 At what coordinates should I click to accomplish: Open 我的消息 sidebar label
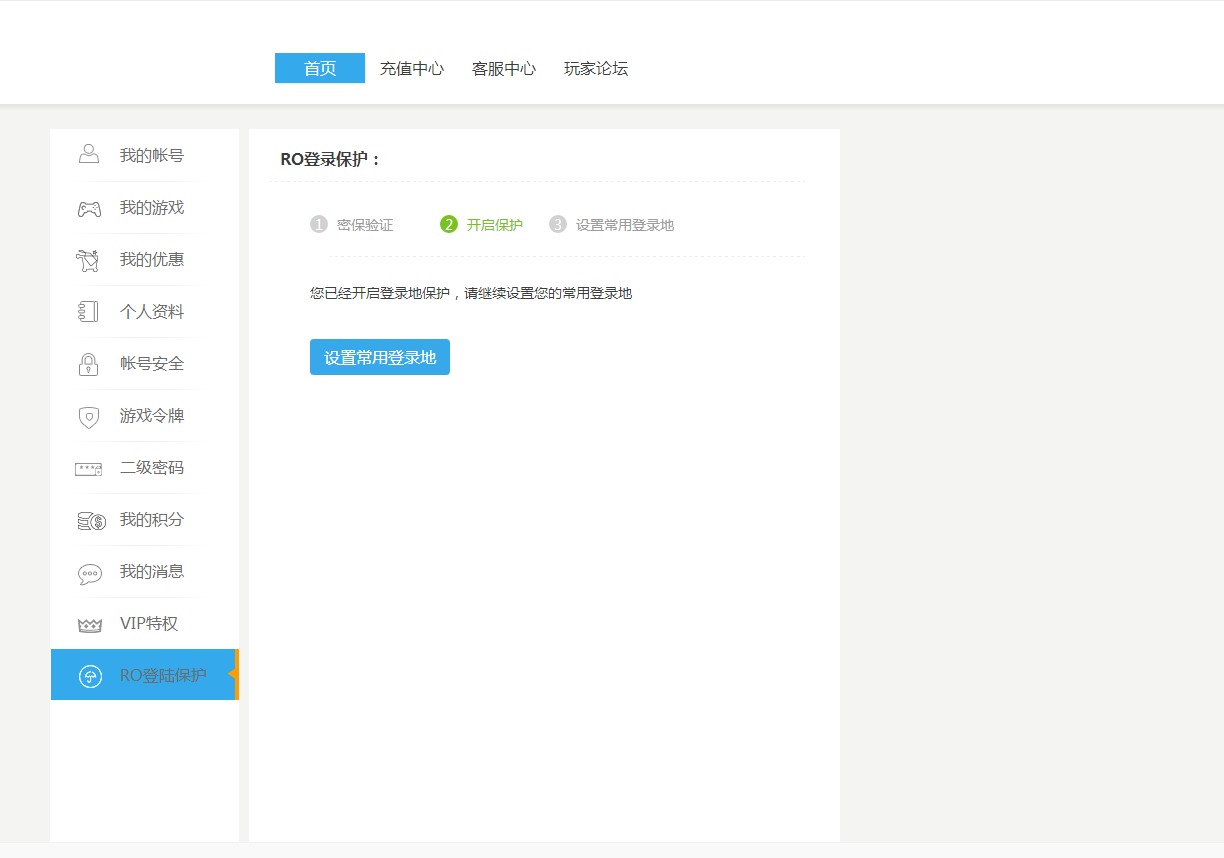152,571
